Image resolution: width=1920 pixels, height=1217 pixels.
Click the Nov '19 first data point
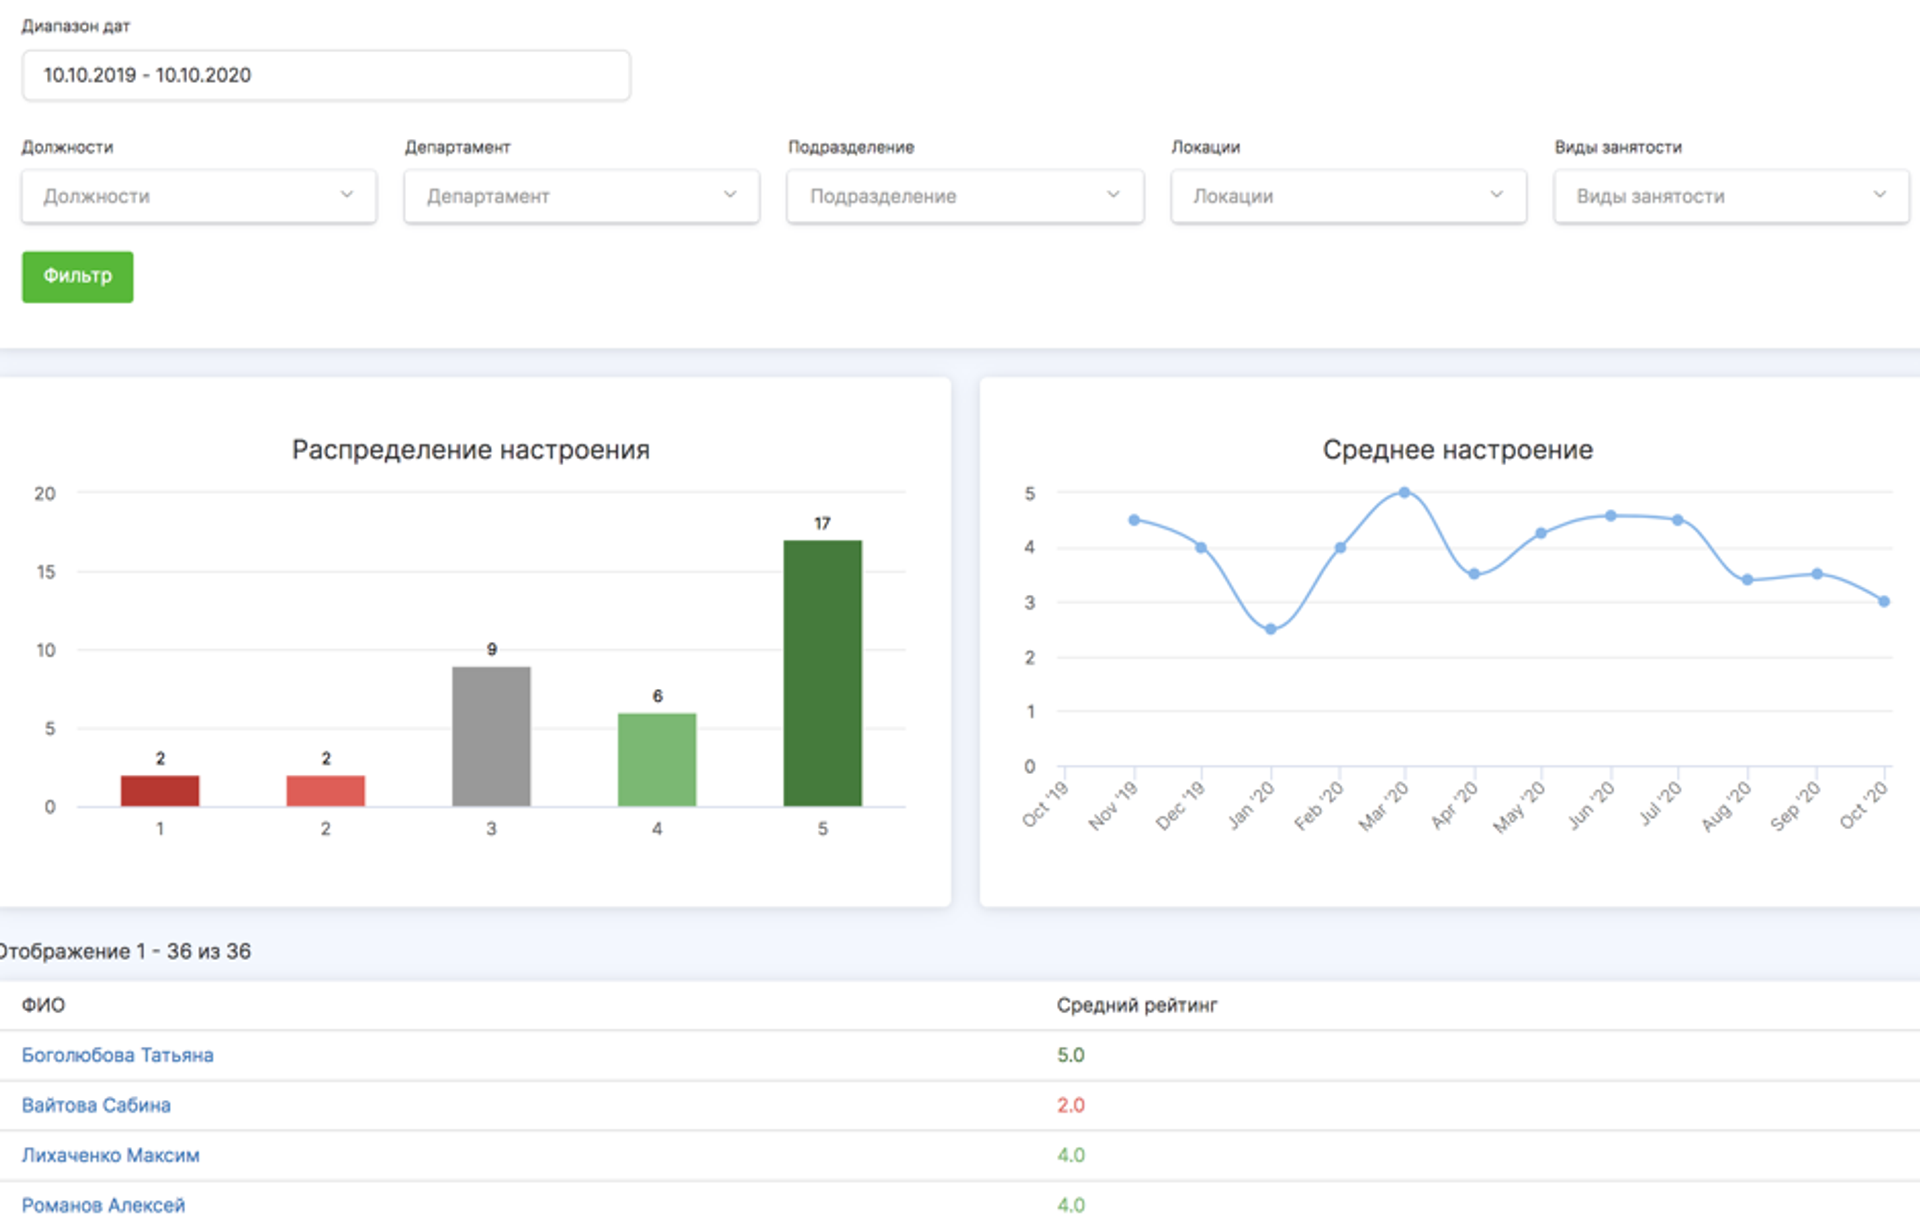click(x=1134, y=520)
